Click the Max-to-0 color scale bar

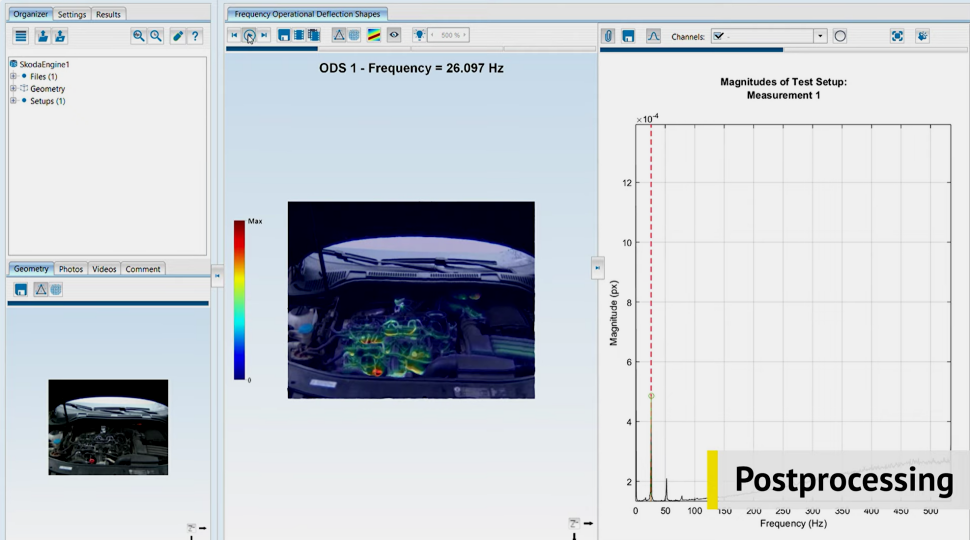tap(240, 299)
